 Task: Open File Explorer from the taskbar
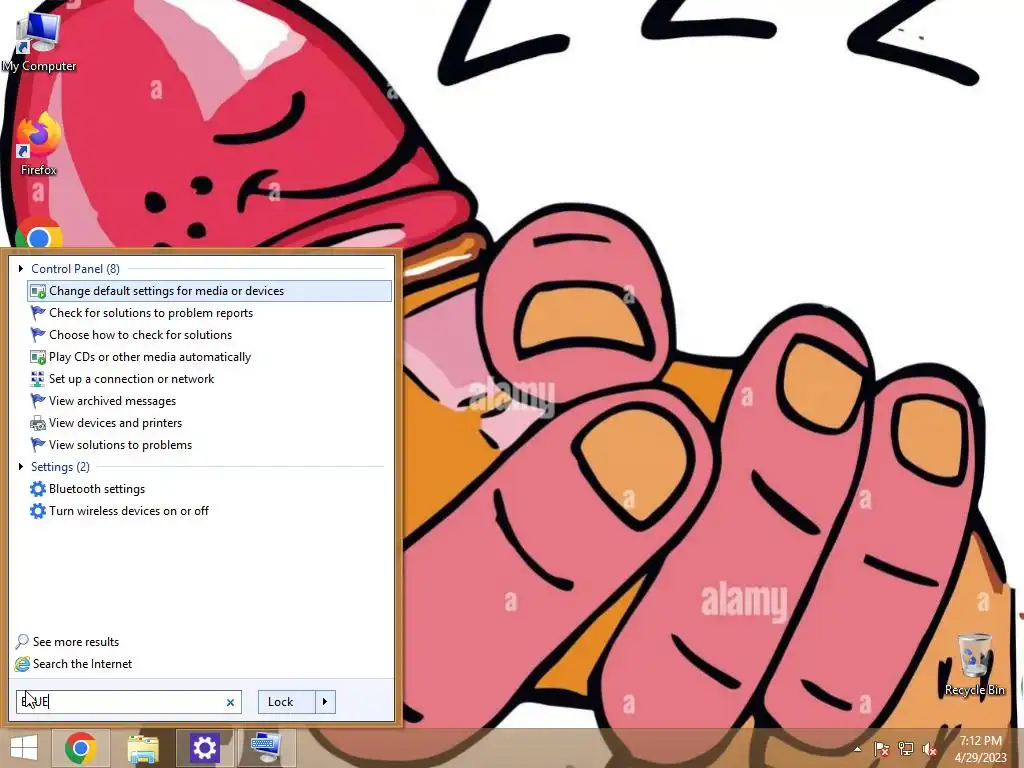click(142, 748)
